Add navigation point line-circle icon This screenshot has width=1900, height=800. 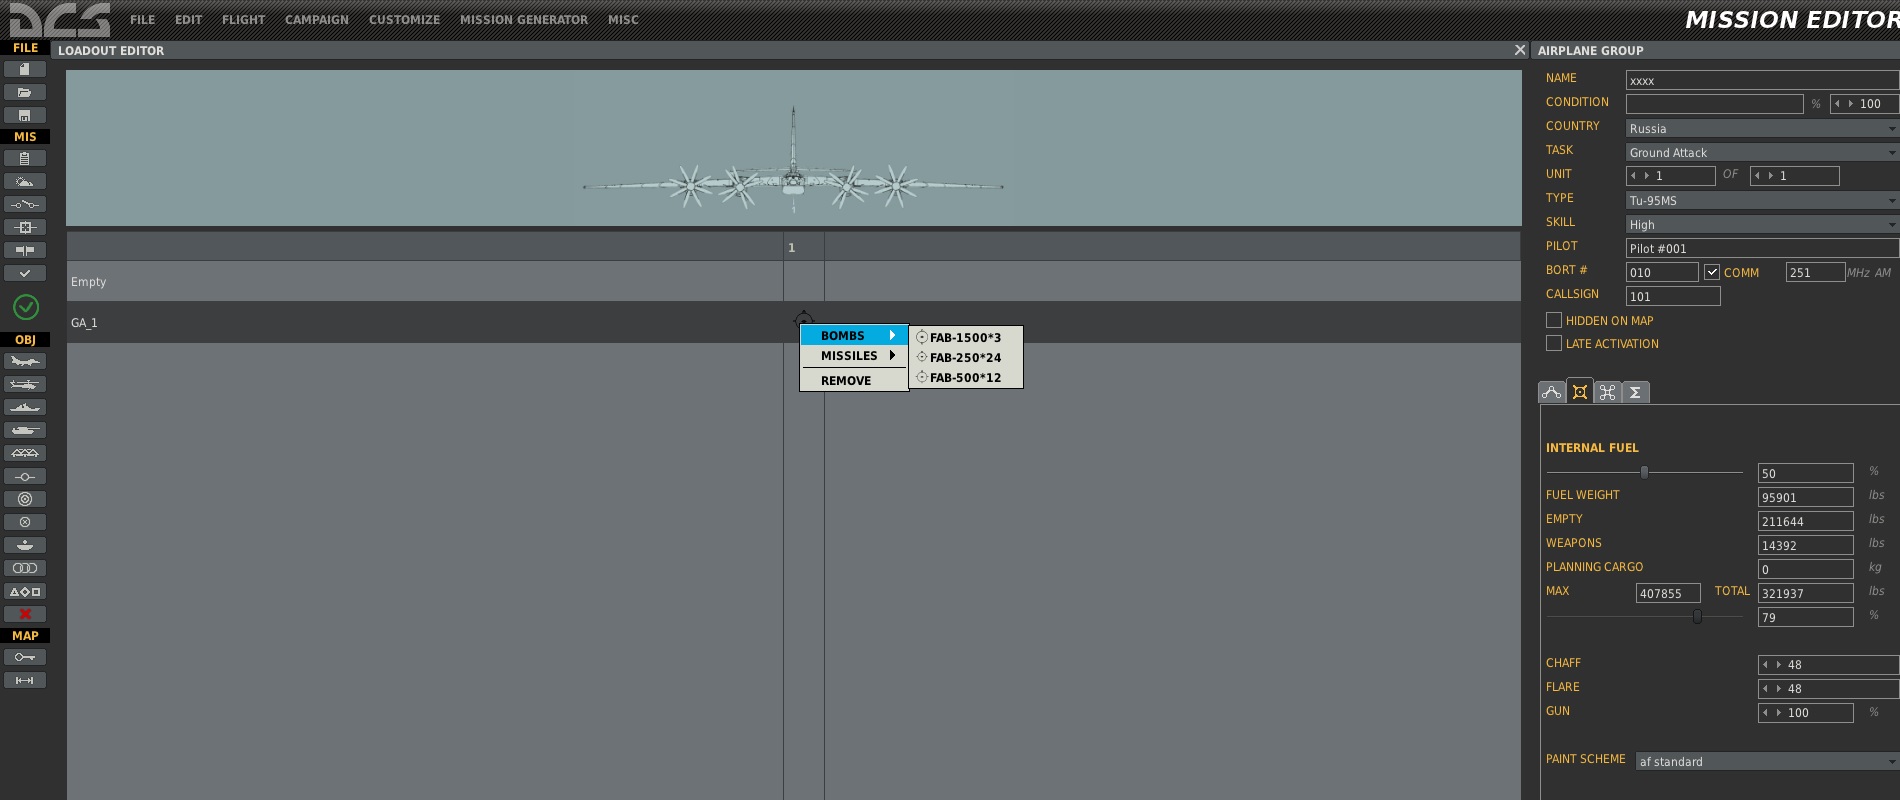tap(25, 476)
